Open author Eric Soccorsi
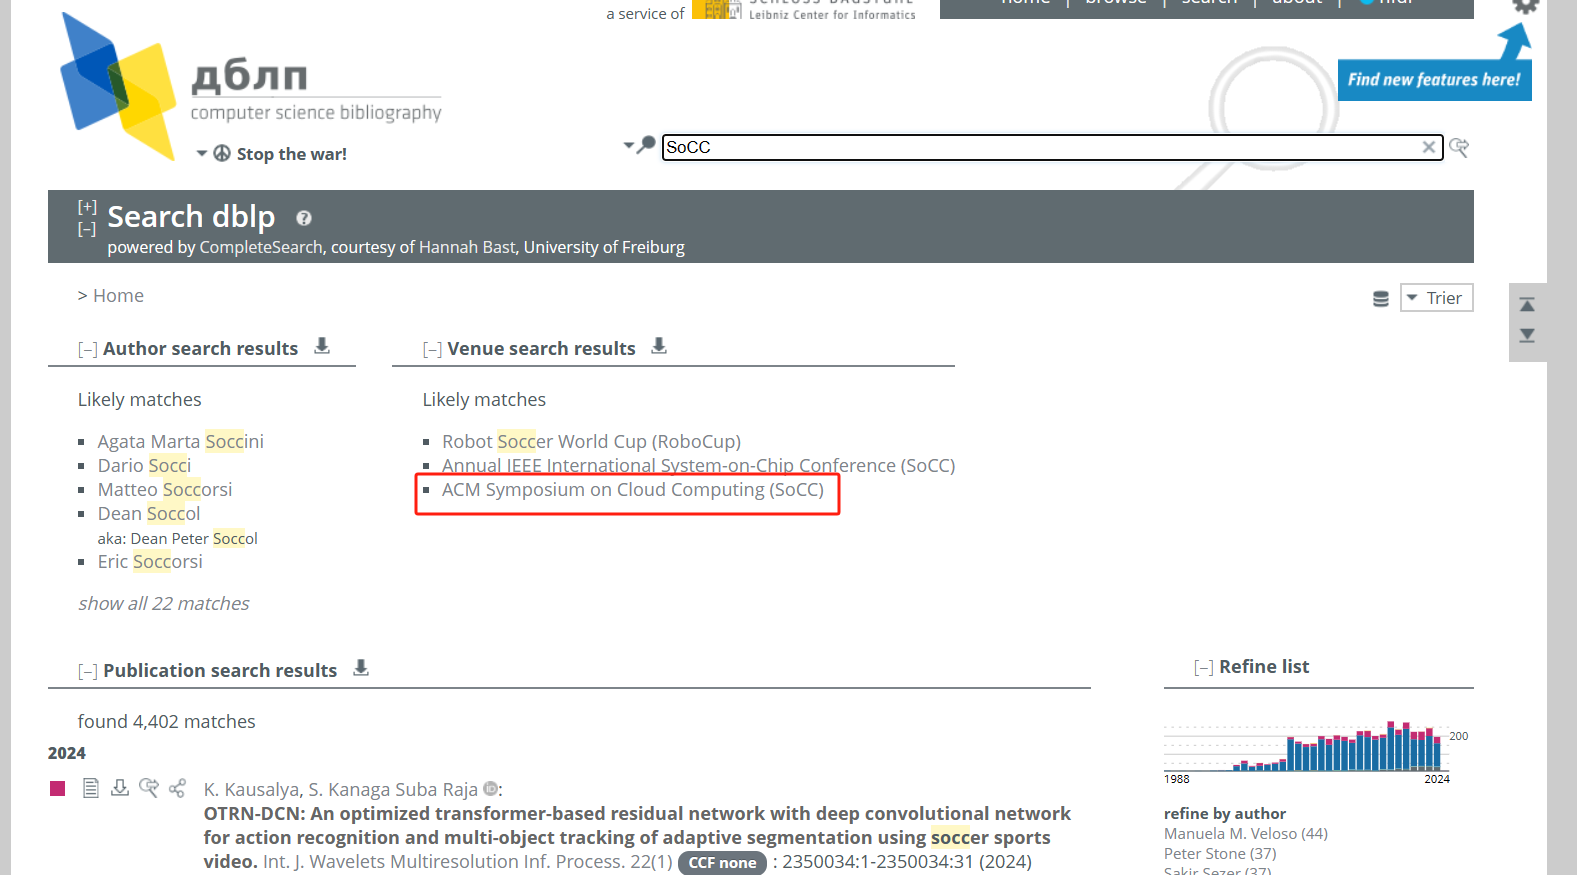The image size is (1577, 875). pos(150,562)
